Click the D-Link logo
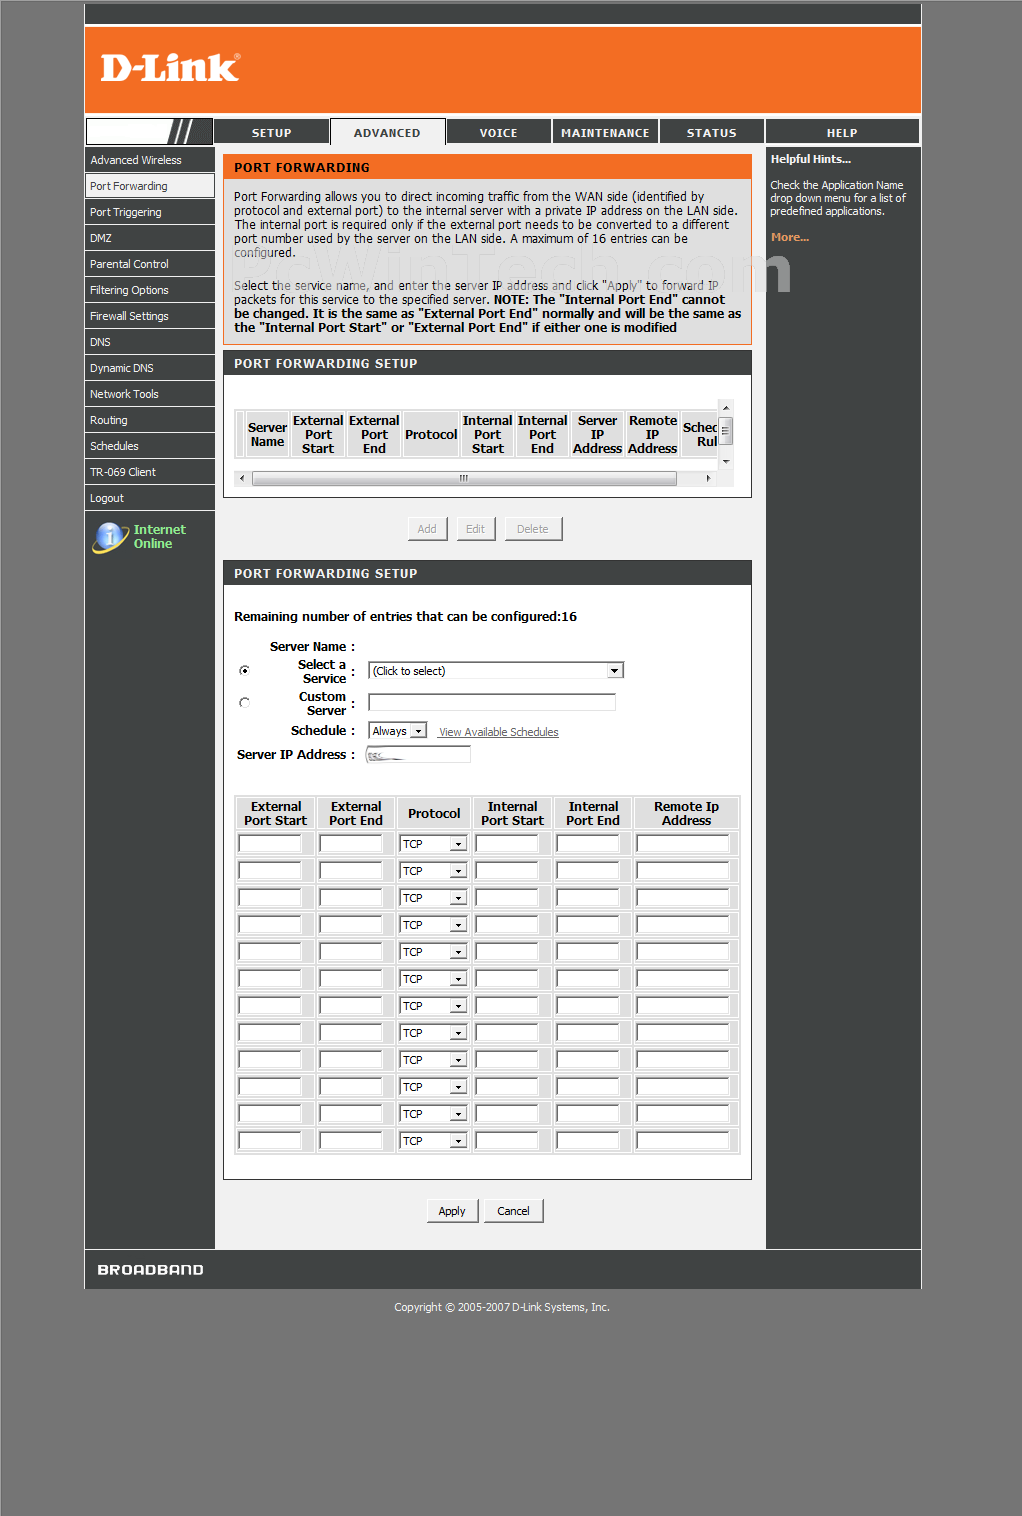Screen dimensions: 1022x1516 (170, 68)
